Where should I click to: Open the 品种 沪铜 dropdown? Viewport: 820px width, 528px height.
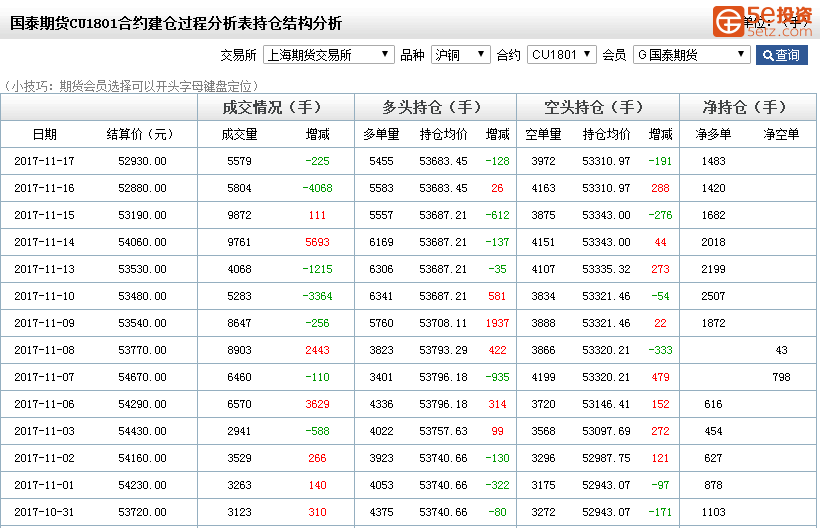pos(460,55)
